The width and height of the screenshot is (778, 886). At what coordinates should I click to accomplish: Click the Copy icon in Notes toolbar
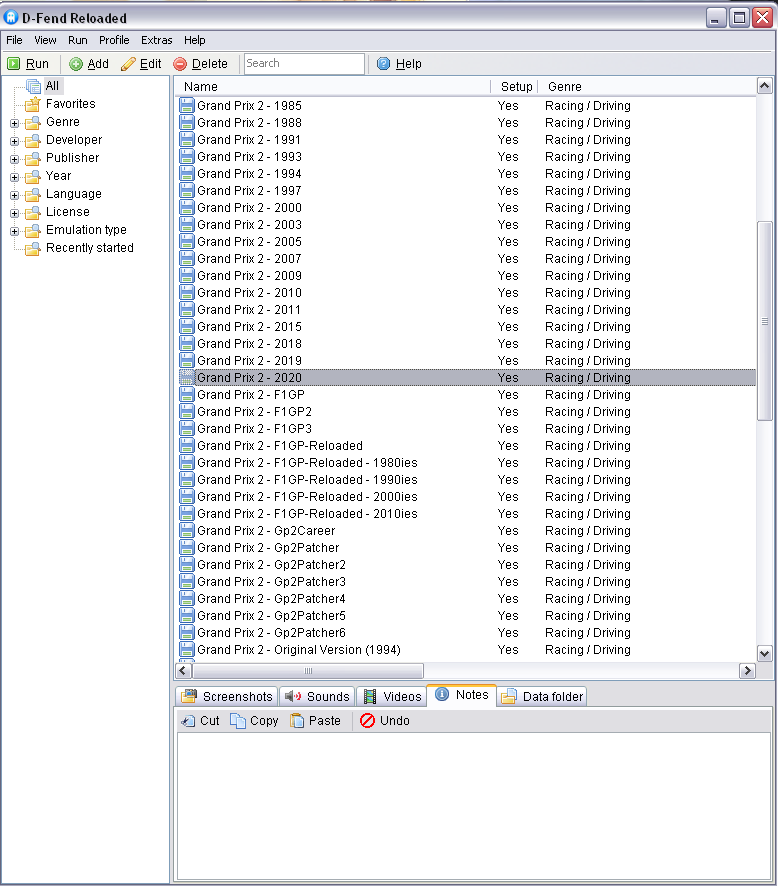point(238,721)
